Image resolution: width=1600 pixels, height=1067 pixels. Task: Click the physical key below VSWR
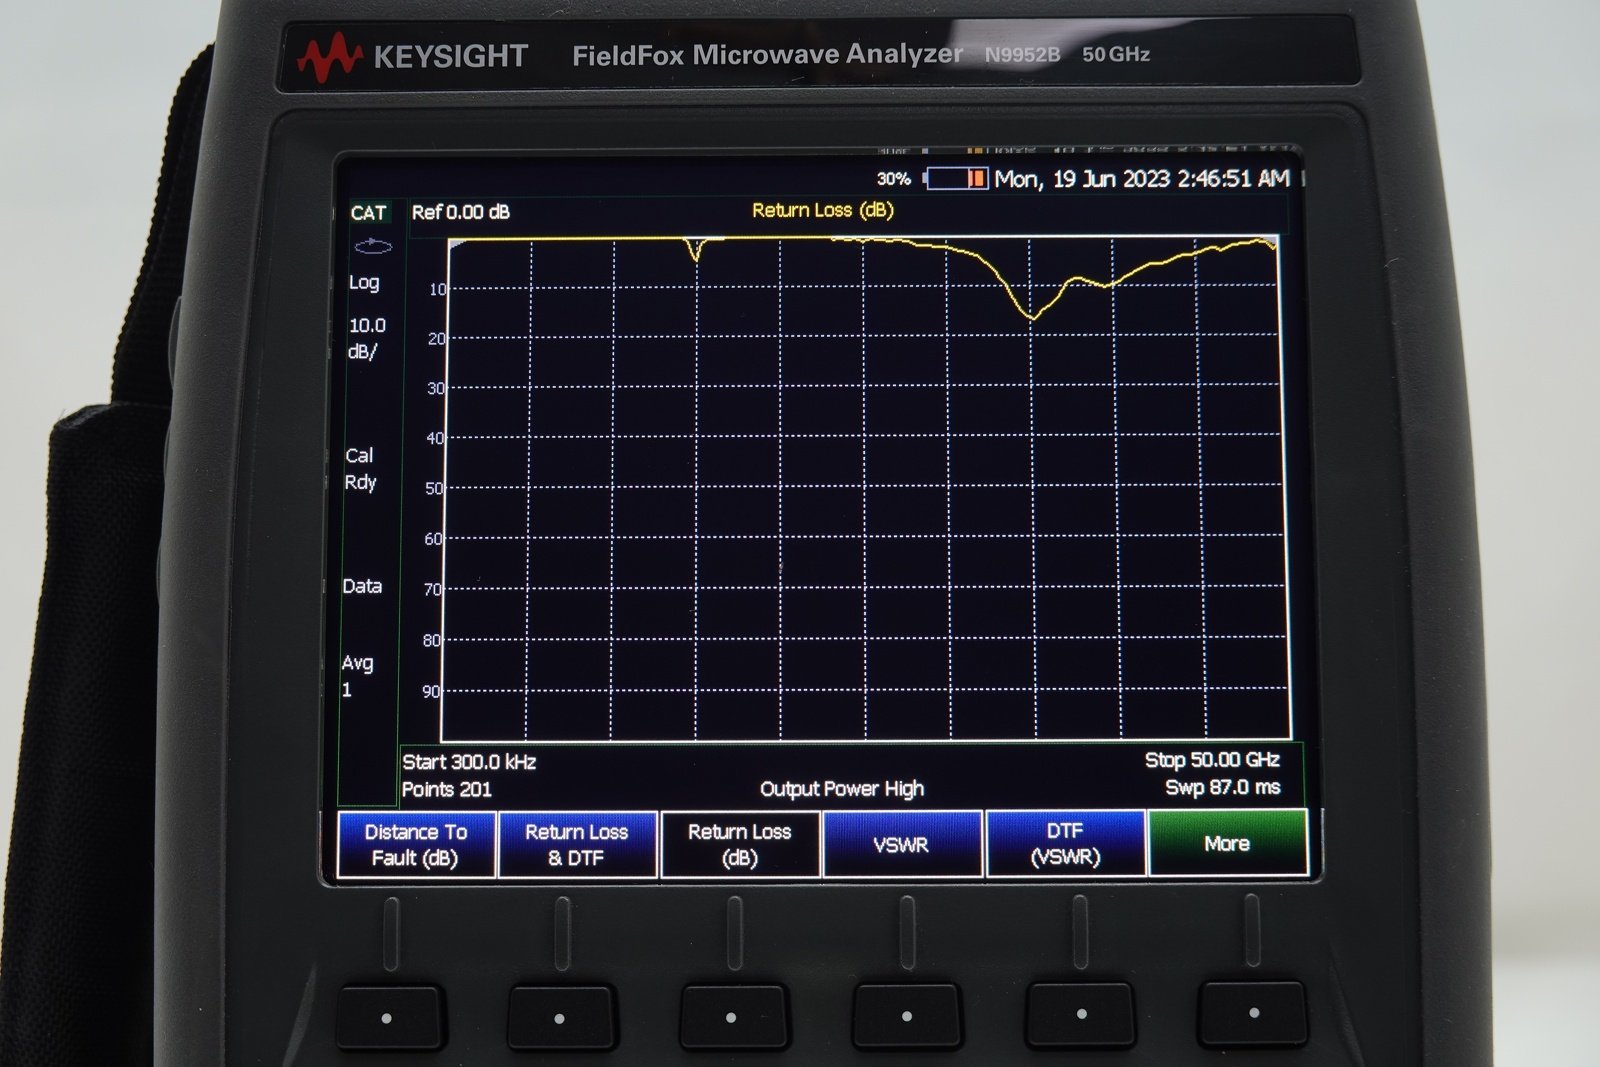click(907, 1016)
